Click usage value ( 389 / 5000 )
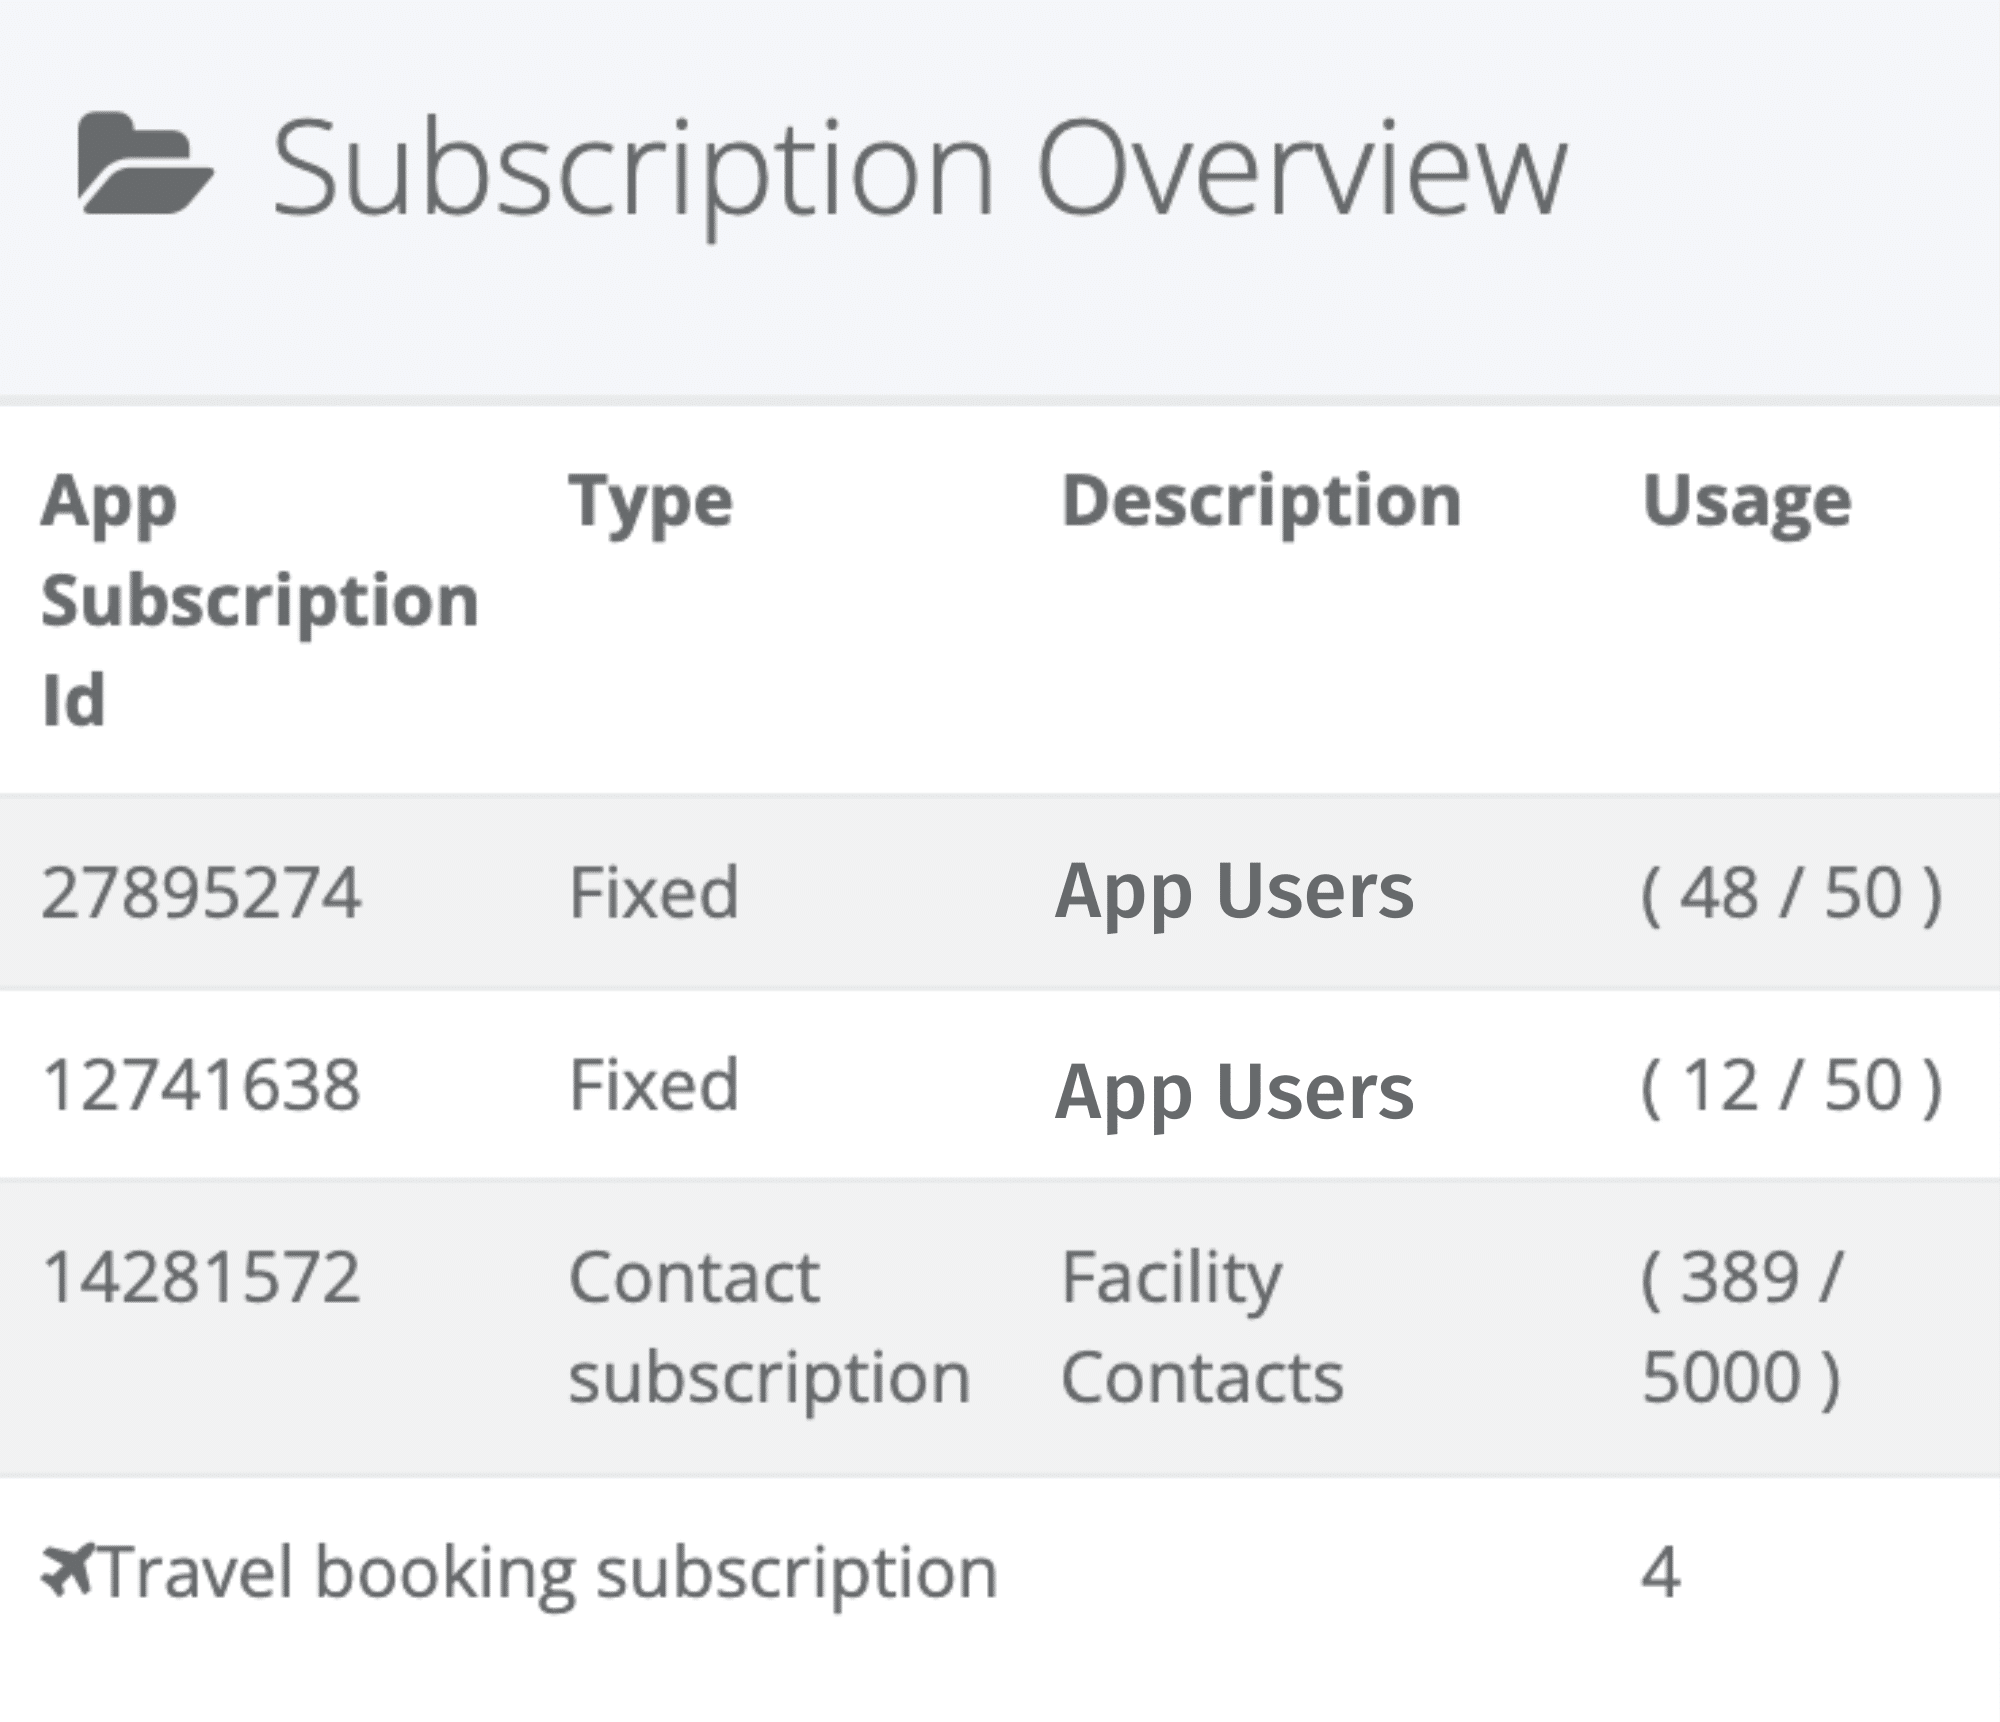This screenshot has width=2000, height=1722. click(1741, 1327)
